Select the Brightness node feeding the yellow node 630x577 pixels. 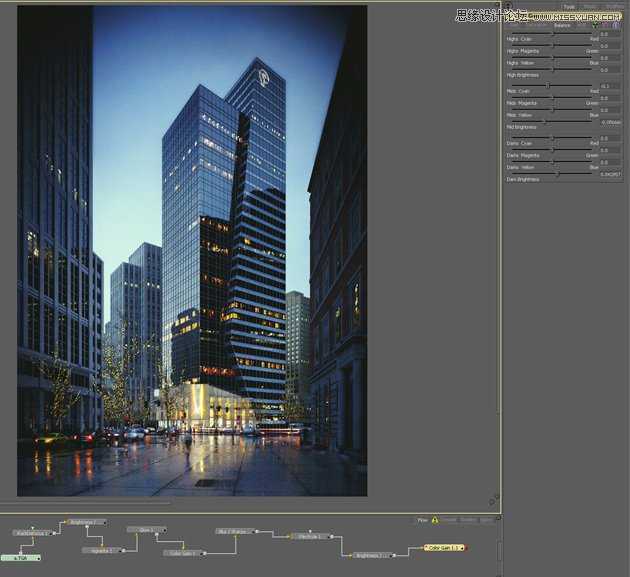coord(371,556)
